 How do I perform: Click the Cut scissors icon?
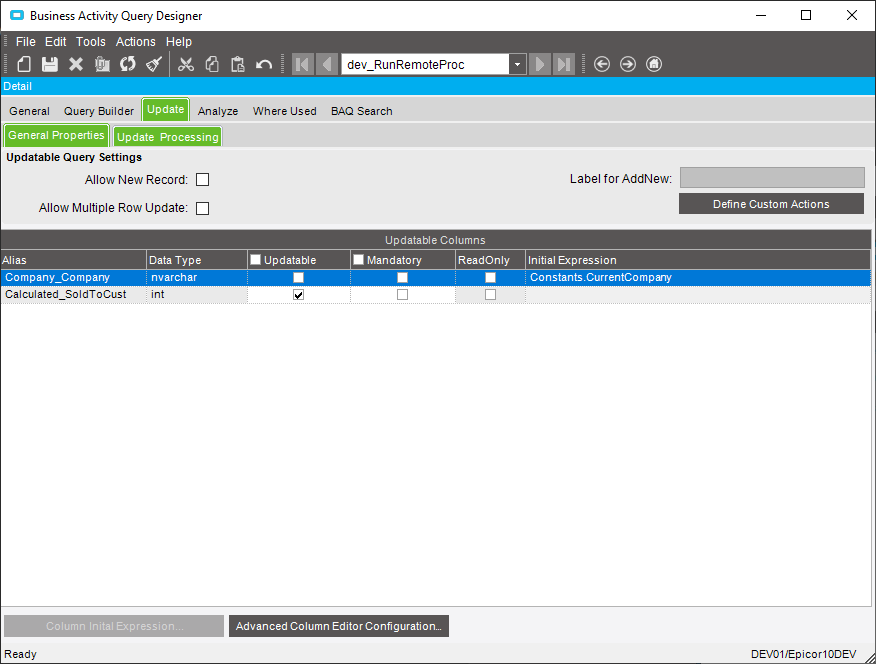pyautogui.click(x=185, y=64)
